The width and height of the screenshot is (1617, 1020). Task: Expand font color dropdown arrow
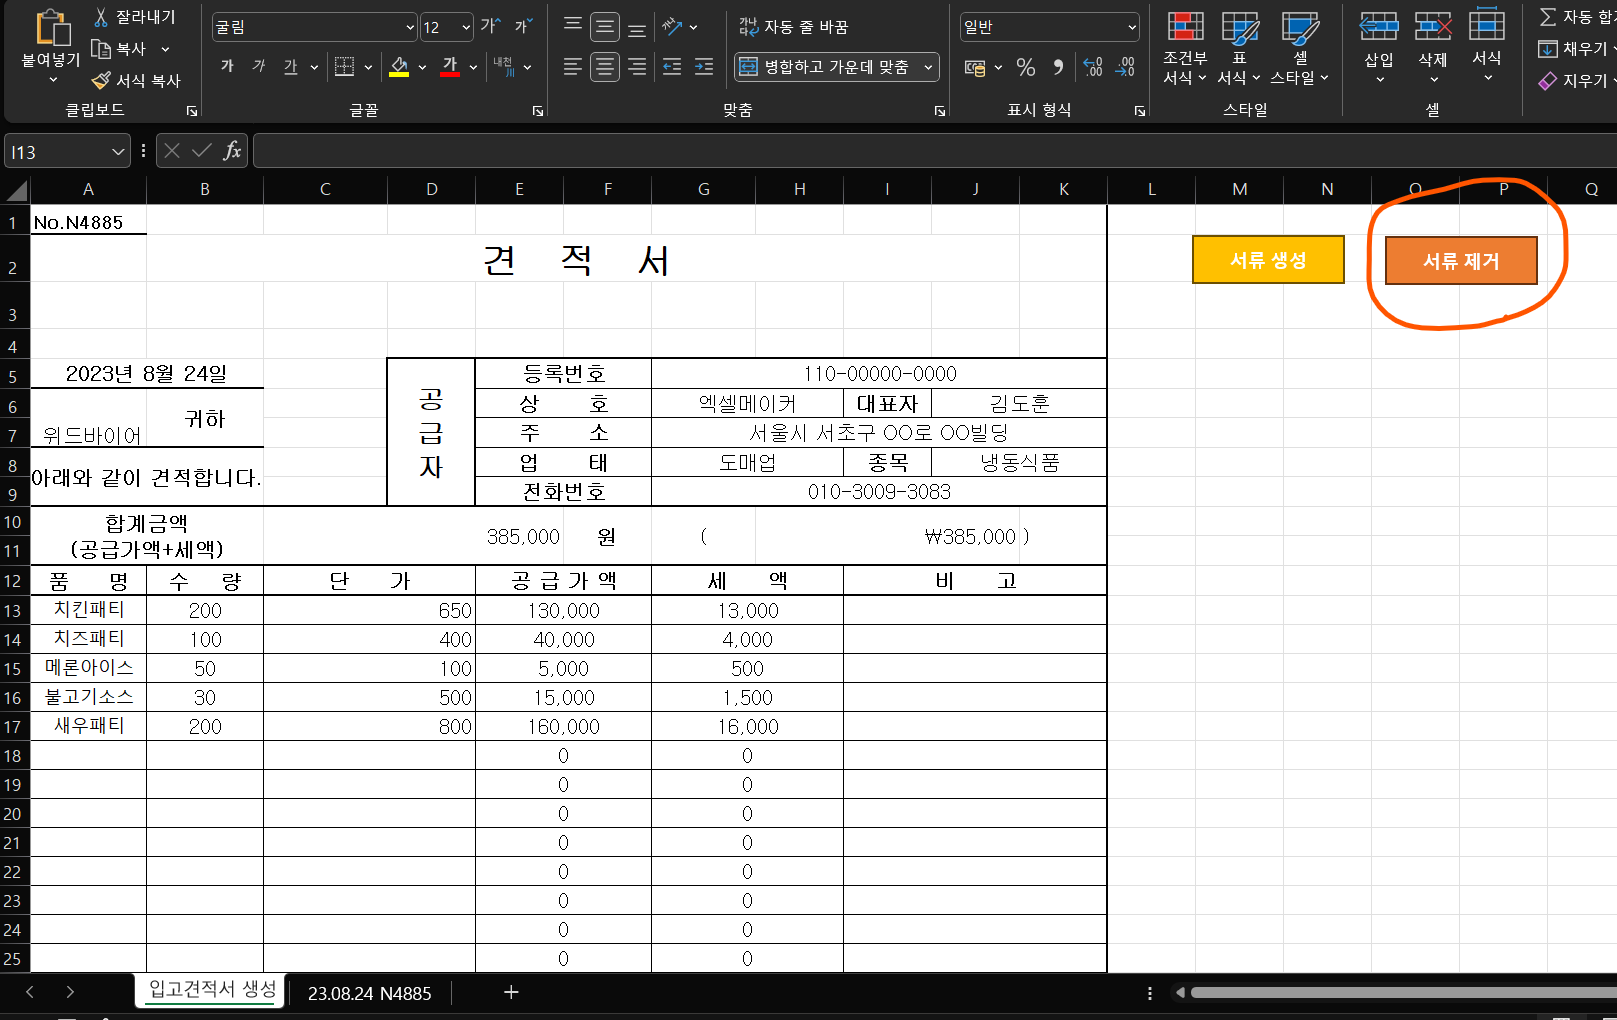(x=473, y=67)
